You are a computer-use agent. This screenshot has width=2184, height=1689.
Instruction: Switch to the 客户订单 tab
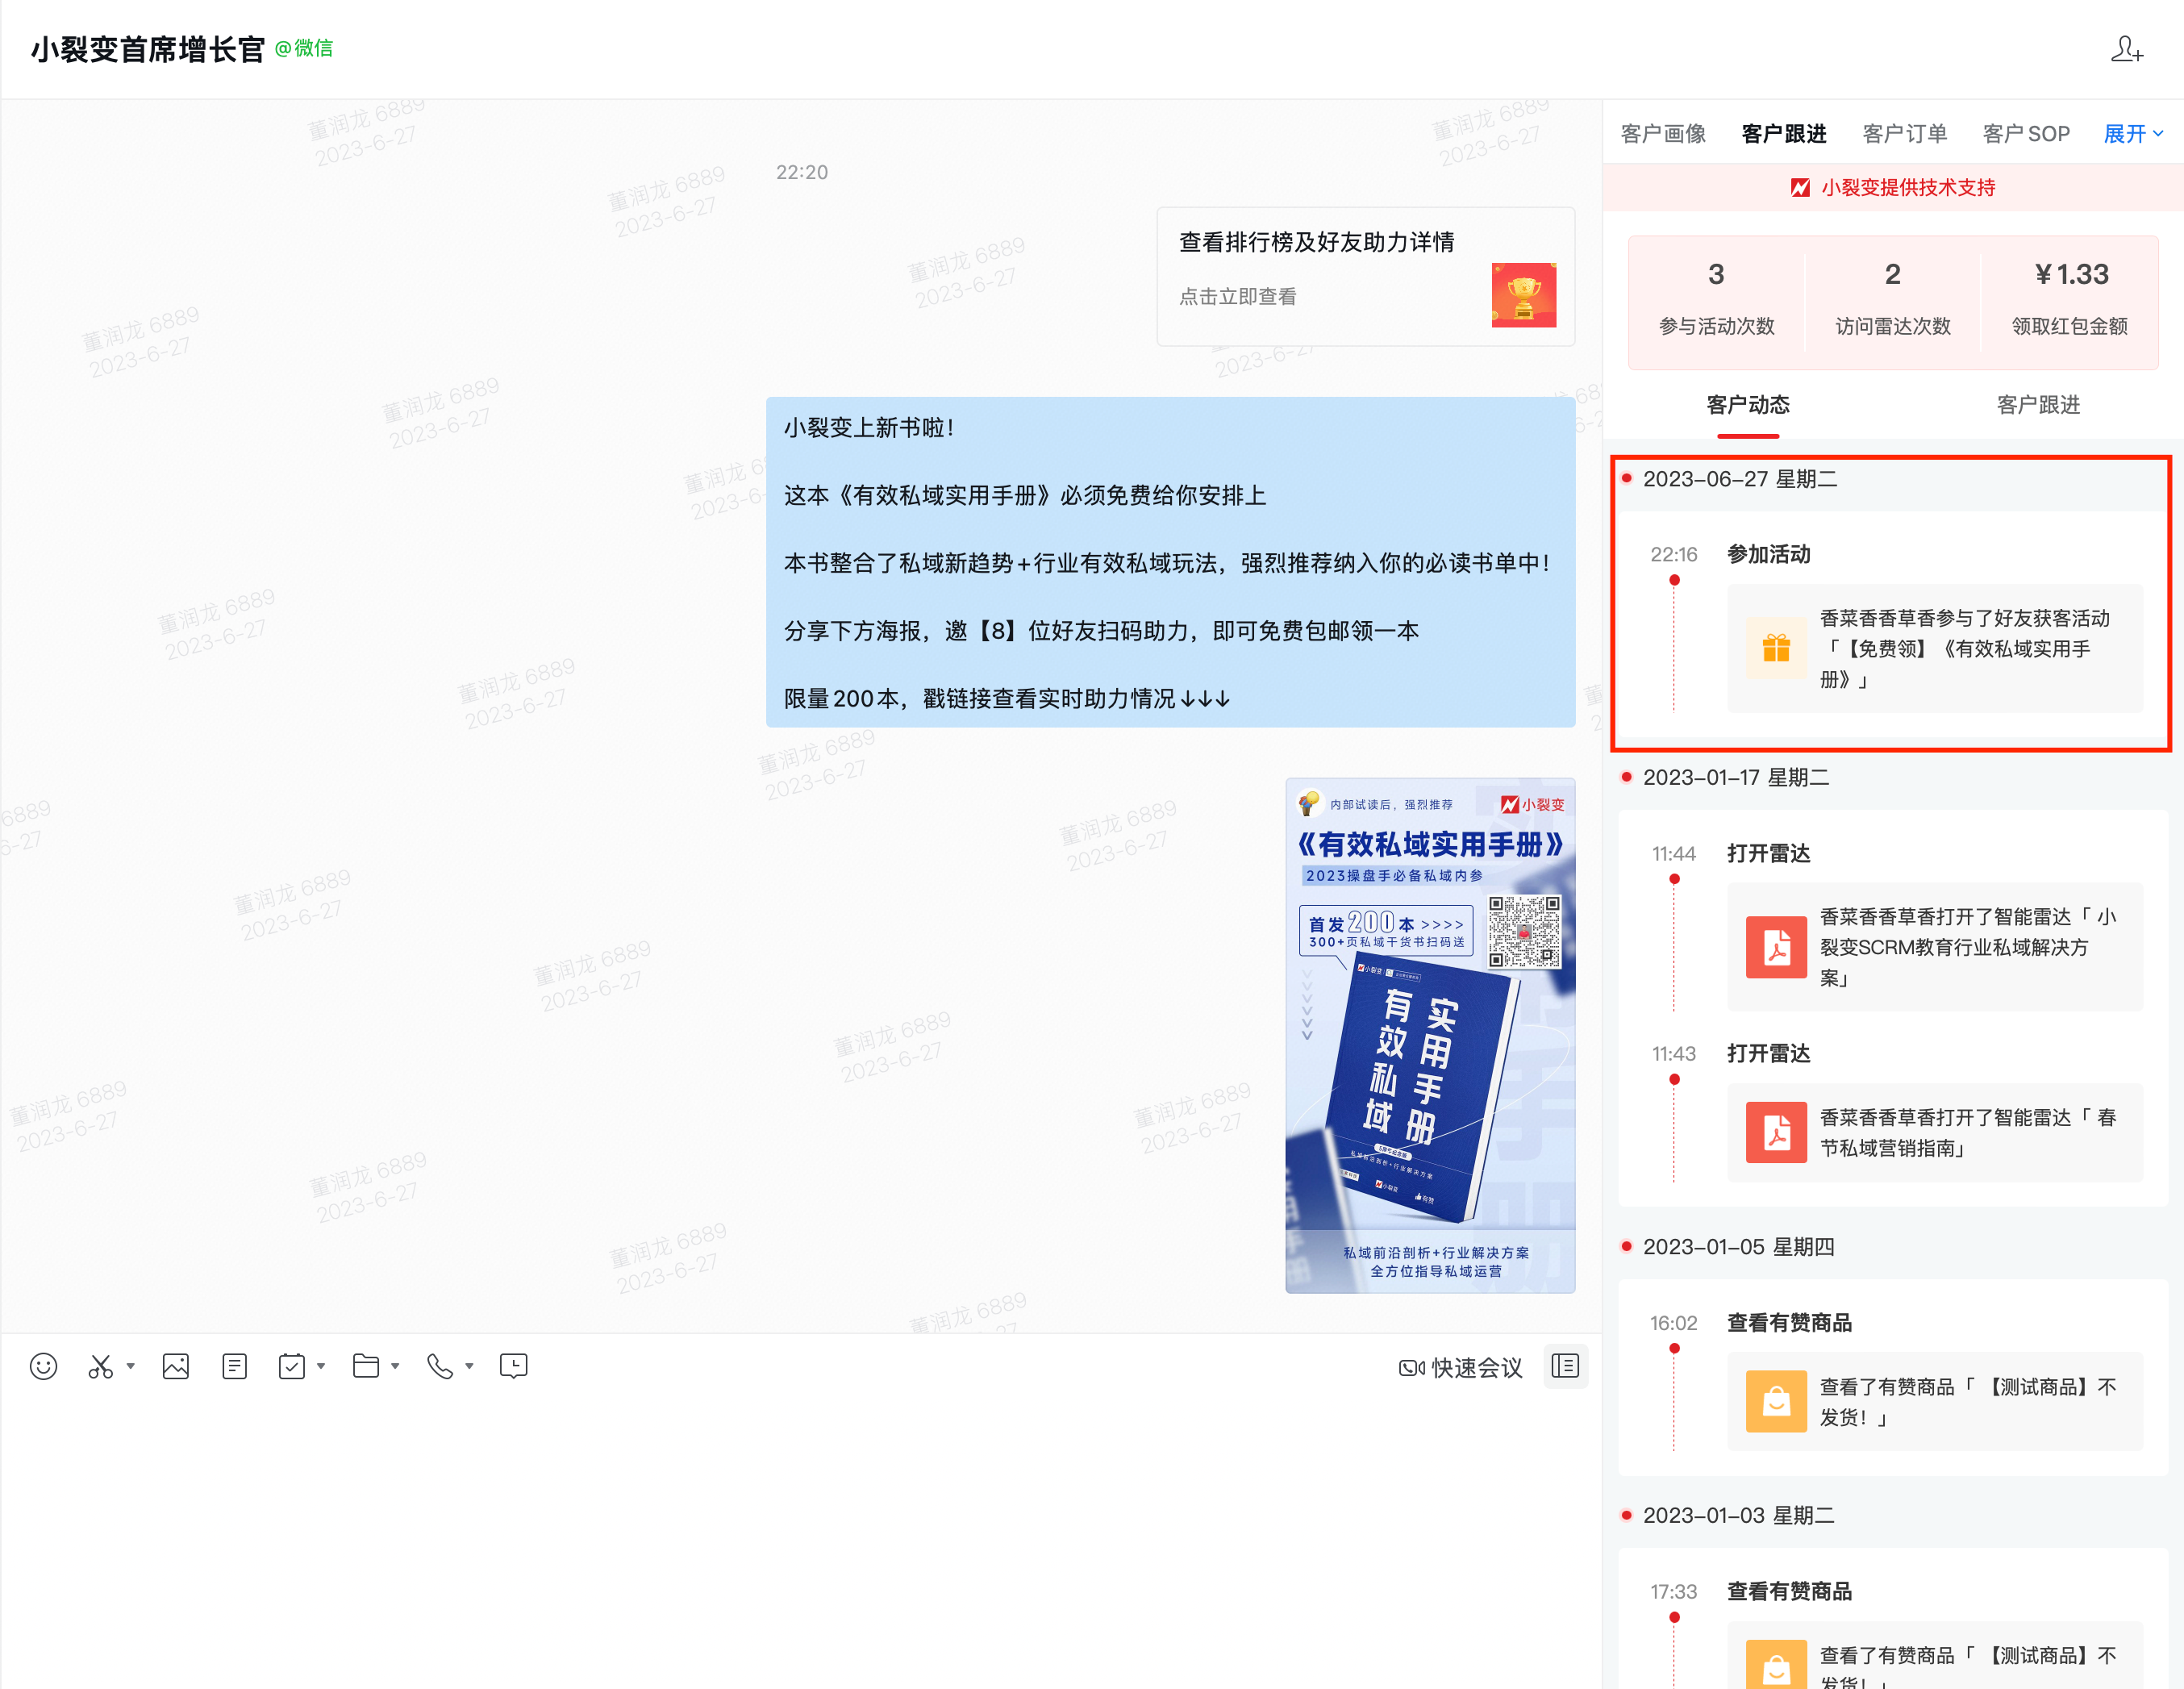pos(1904,134)
